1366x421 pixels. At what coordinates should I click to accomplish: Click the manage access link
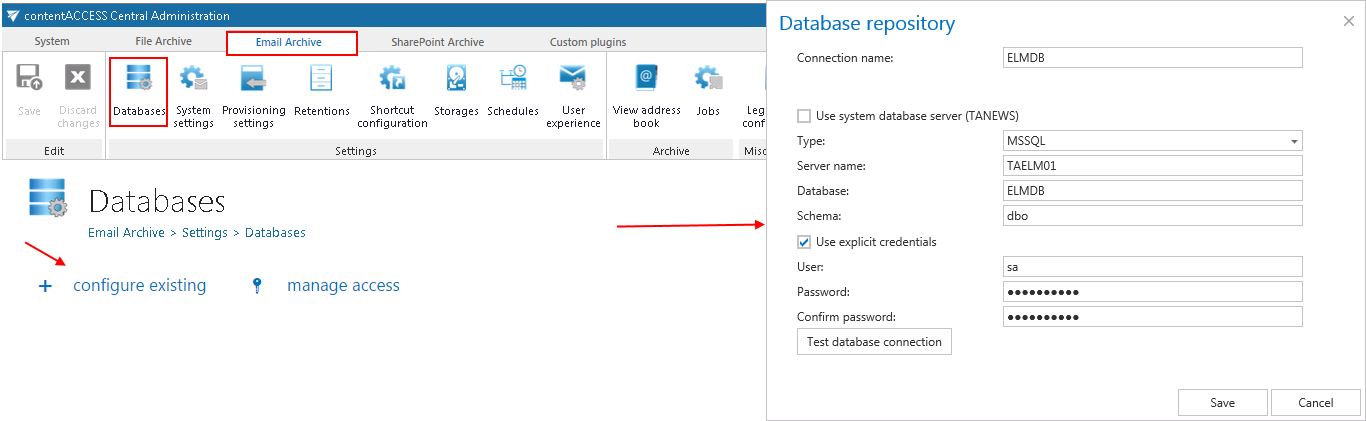pyautogui.click(x=343, y=285)
